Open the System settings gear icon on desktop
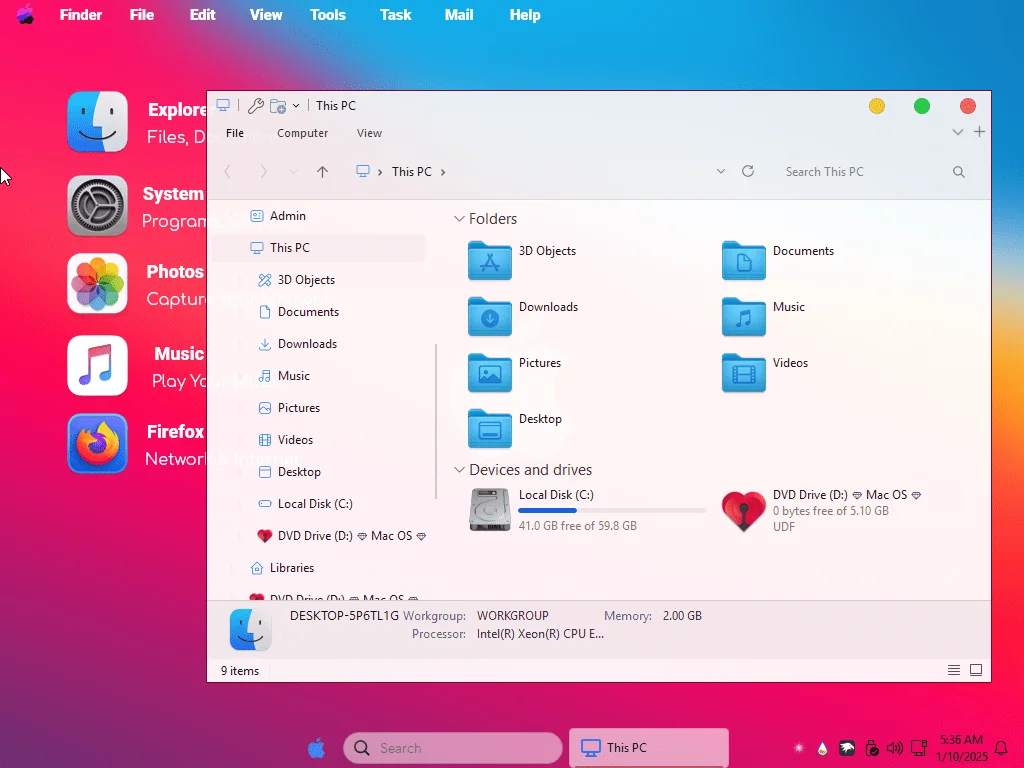Image resolution: width=1024 pixels, height=768 pixels. (97, 206)
